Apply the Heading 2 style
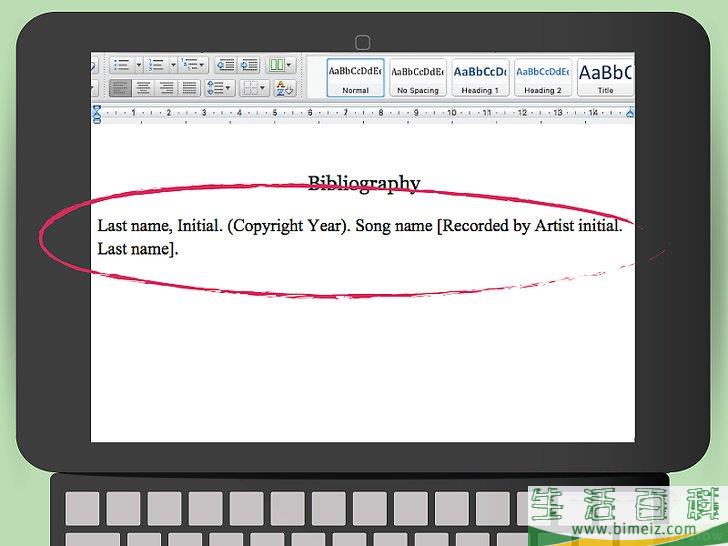Screen dimensions: 728x546 (x=543, y=77)
